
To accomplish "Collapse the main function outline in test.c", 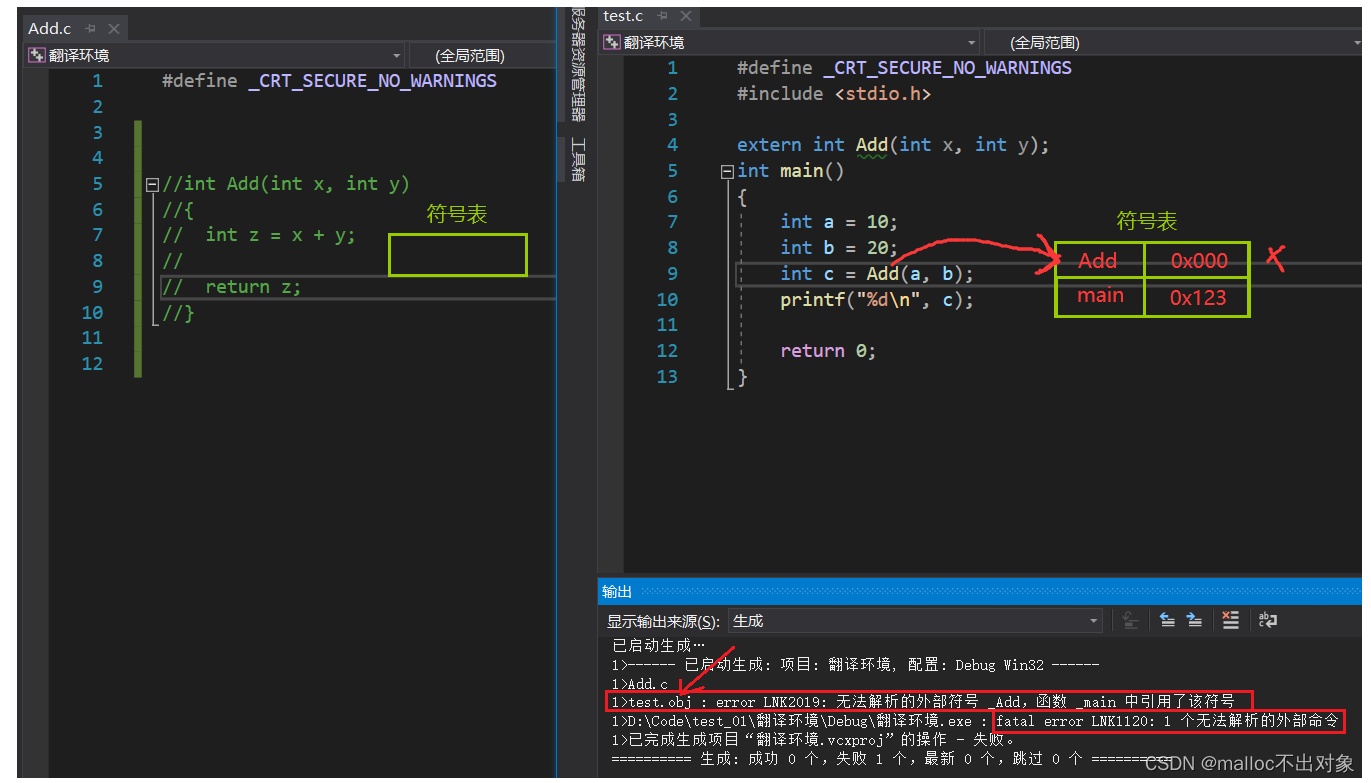I will 727,171.
